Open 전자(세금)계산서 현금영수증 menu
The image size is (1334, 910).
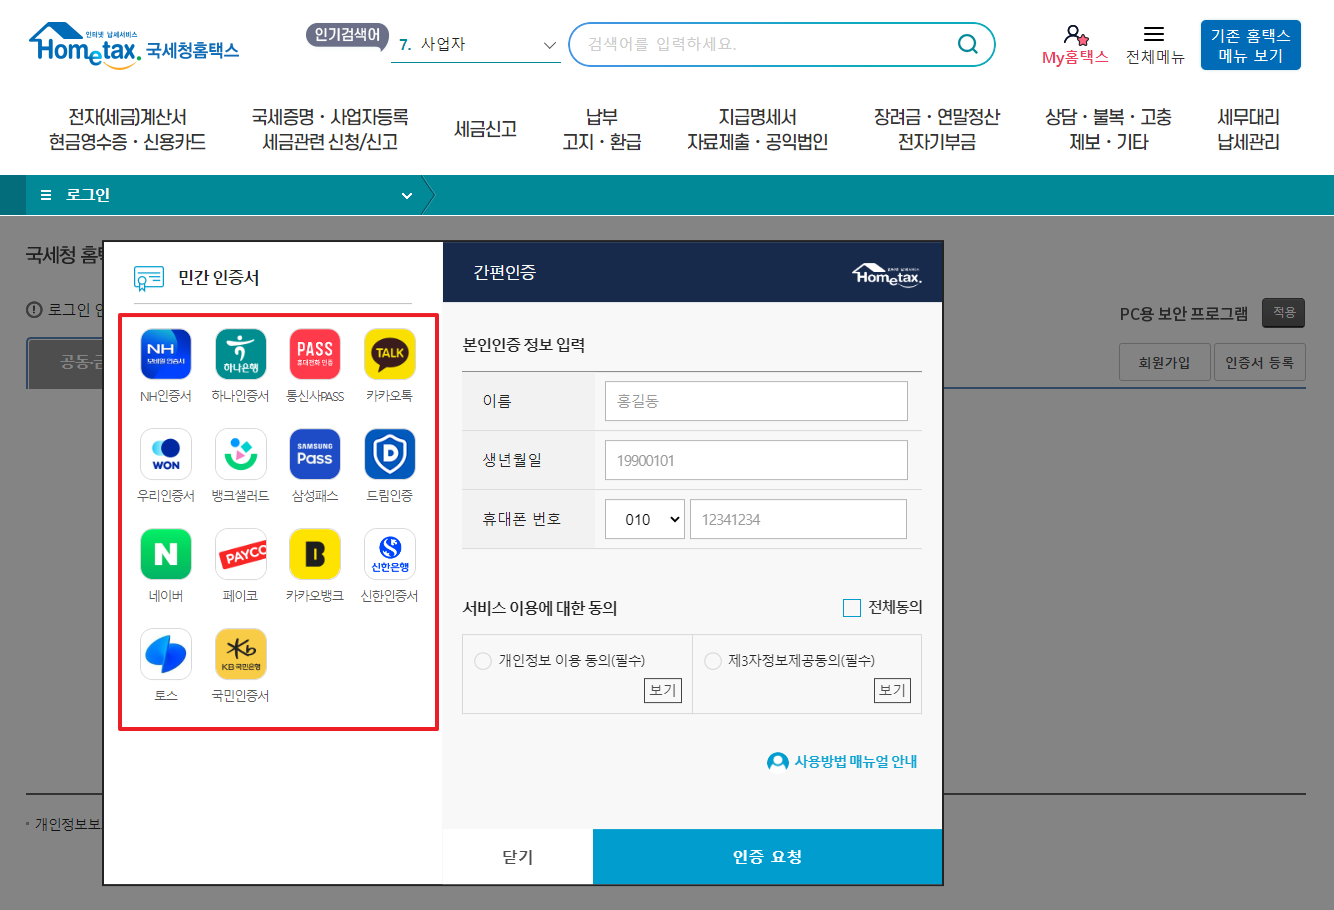tap(127, 130)
